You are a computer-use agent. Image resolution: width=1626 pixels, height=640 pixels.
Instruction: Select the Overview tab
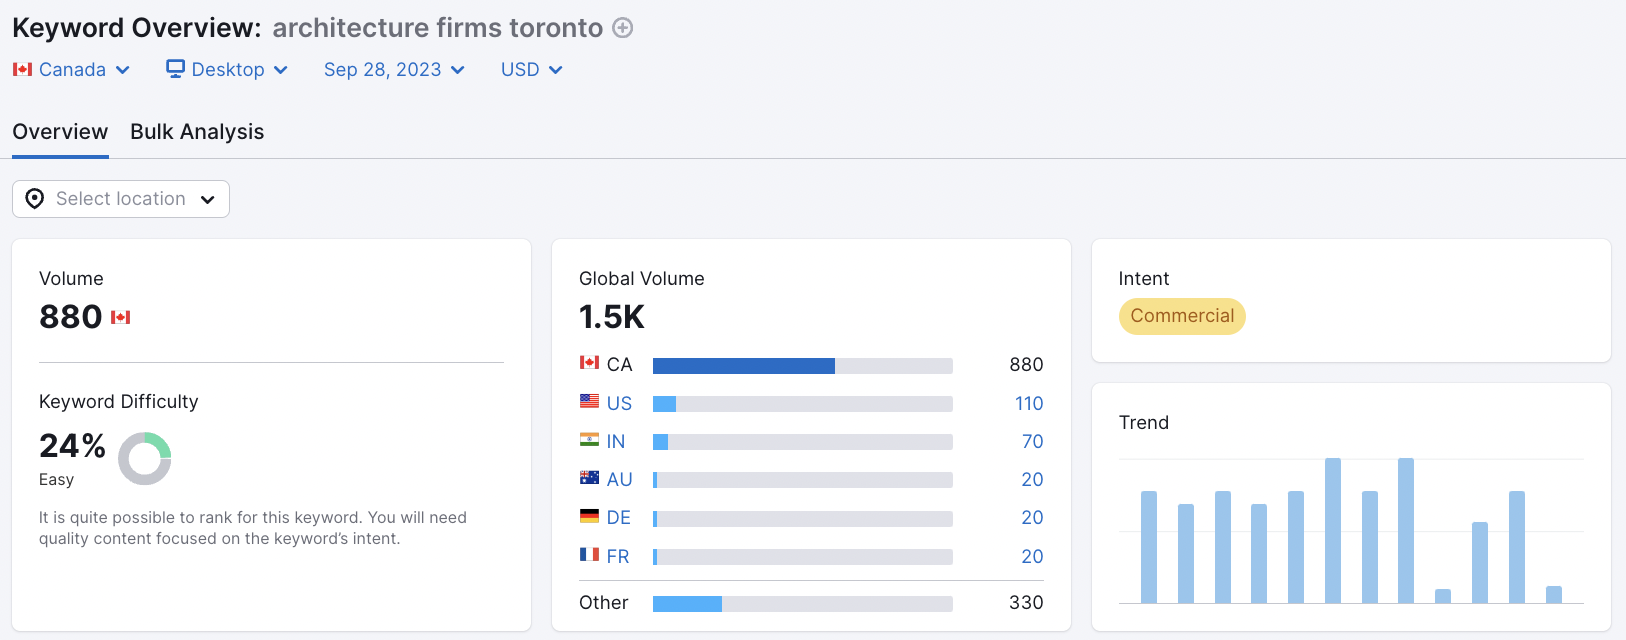coord(60,132)
